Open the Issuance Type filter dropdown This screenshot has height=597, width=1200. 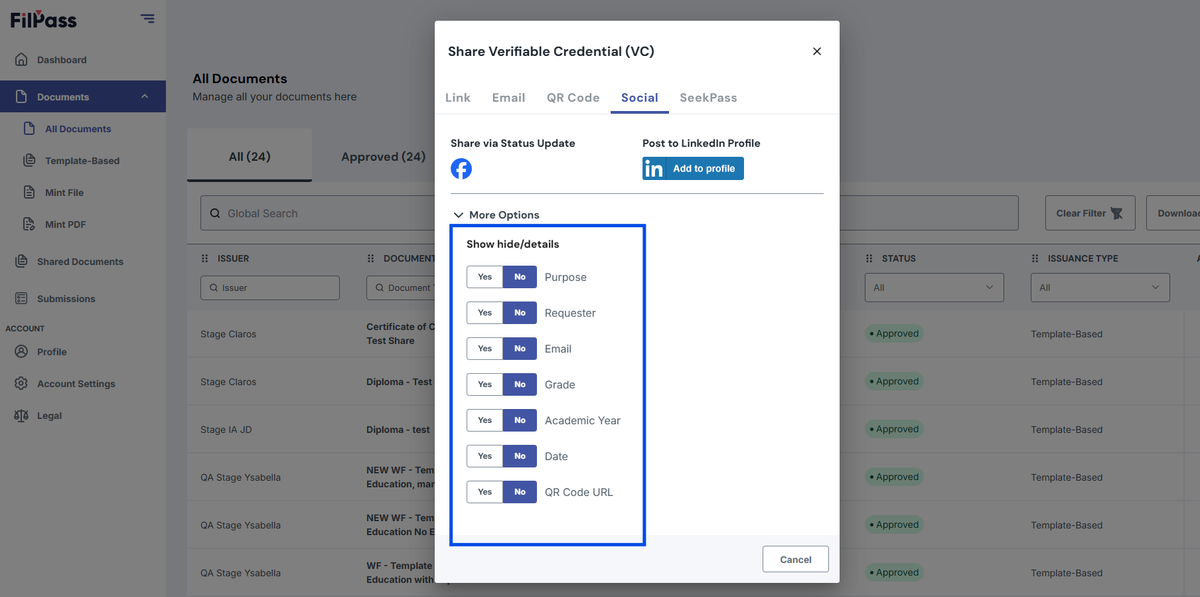[1100, 288]
